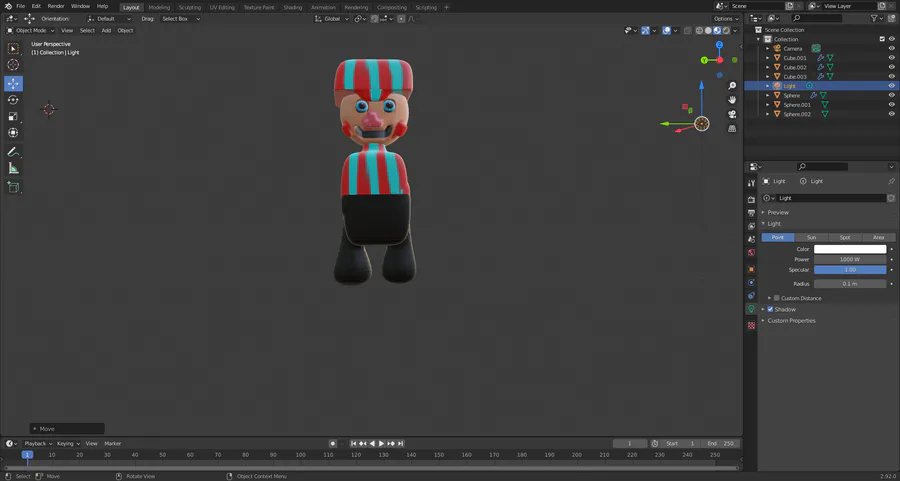The height and width of the screenshot is (481, 900).
Task: Select the Select Box tool in toolbar
Action: 13,49
